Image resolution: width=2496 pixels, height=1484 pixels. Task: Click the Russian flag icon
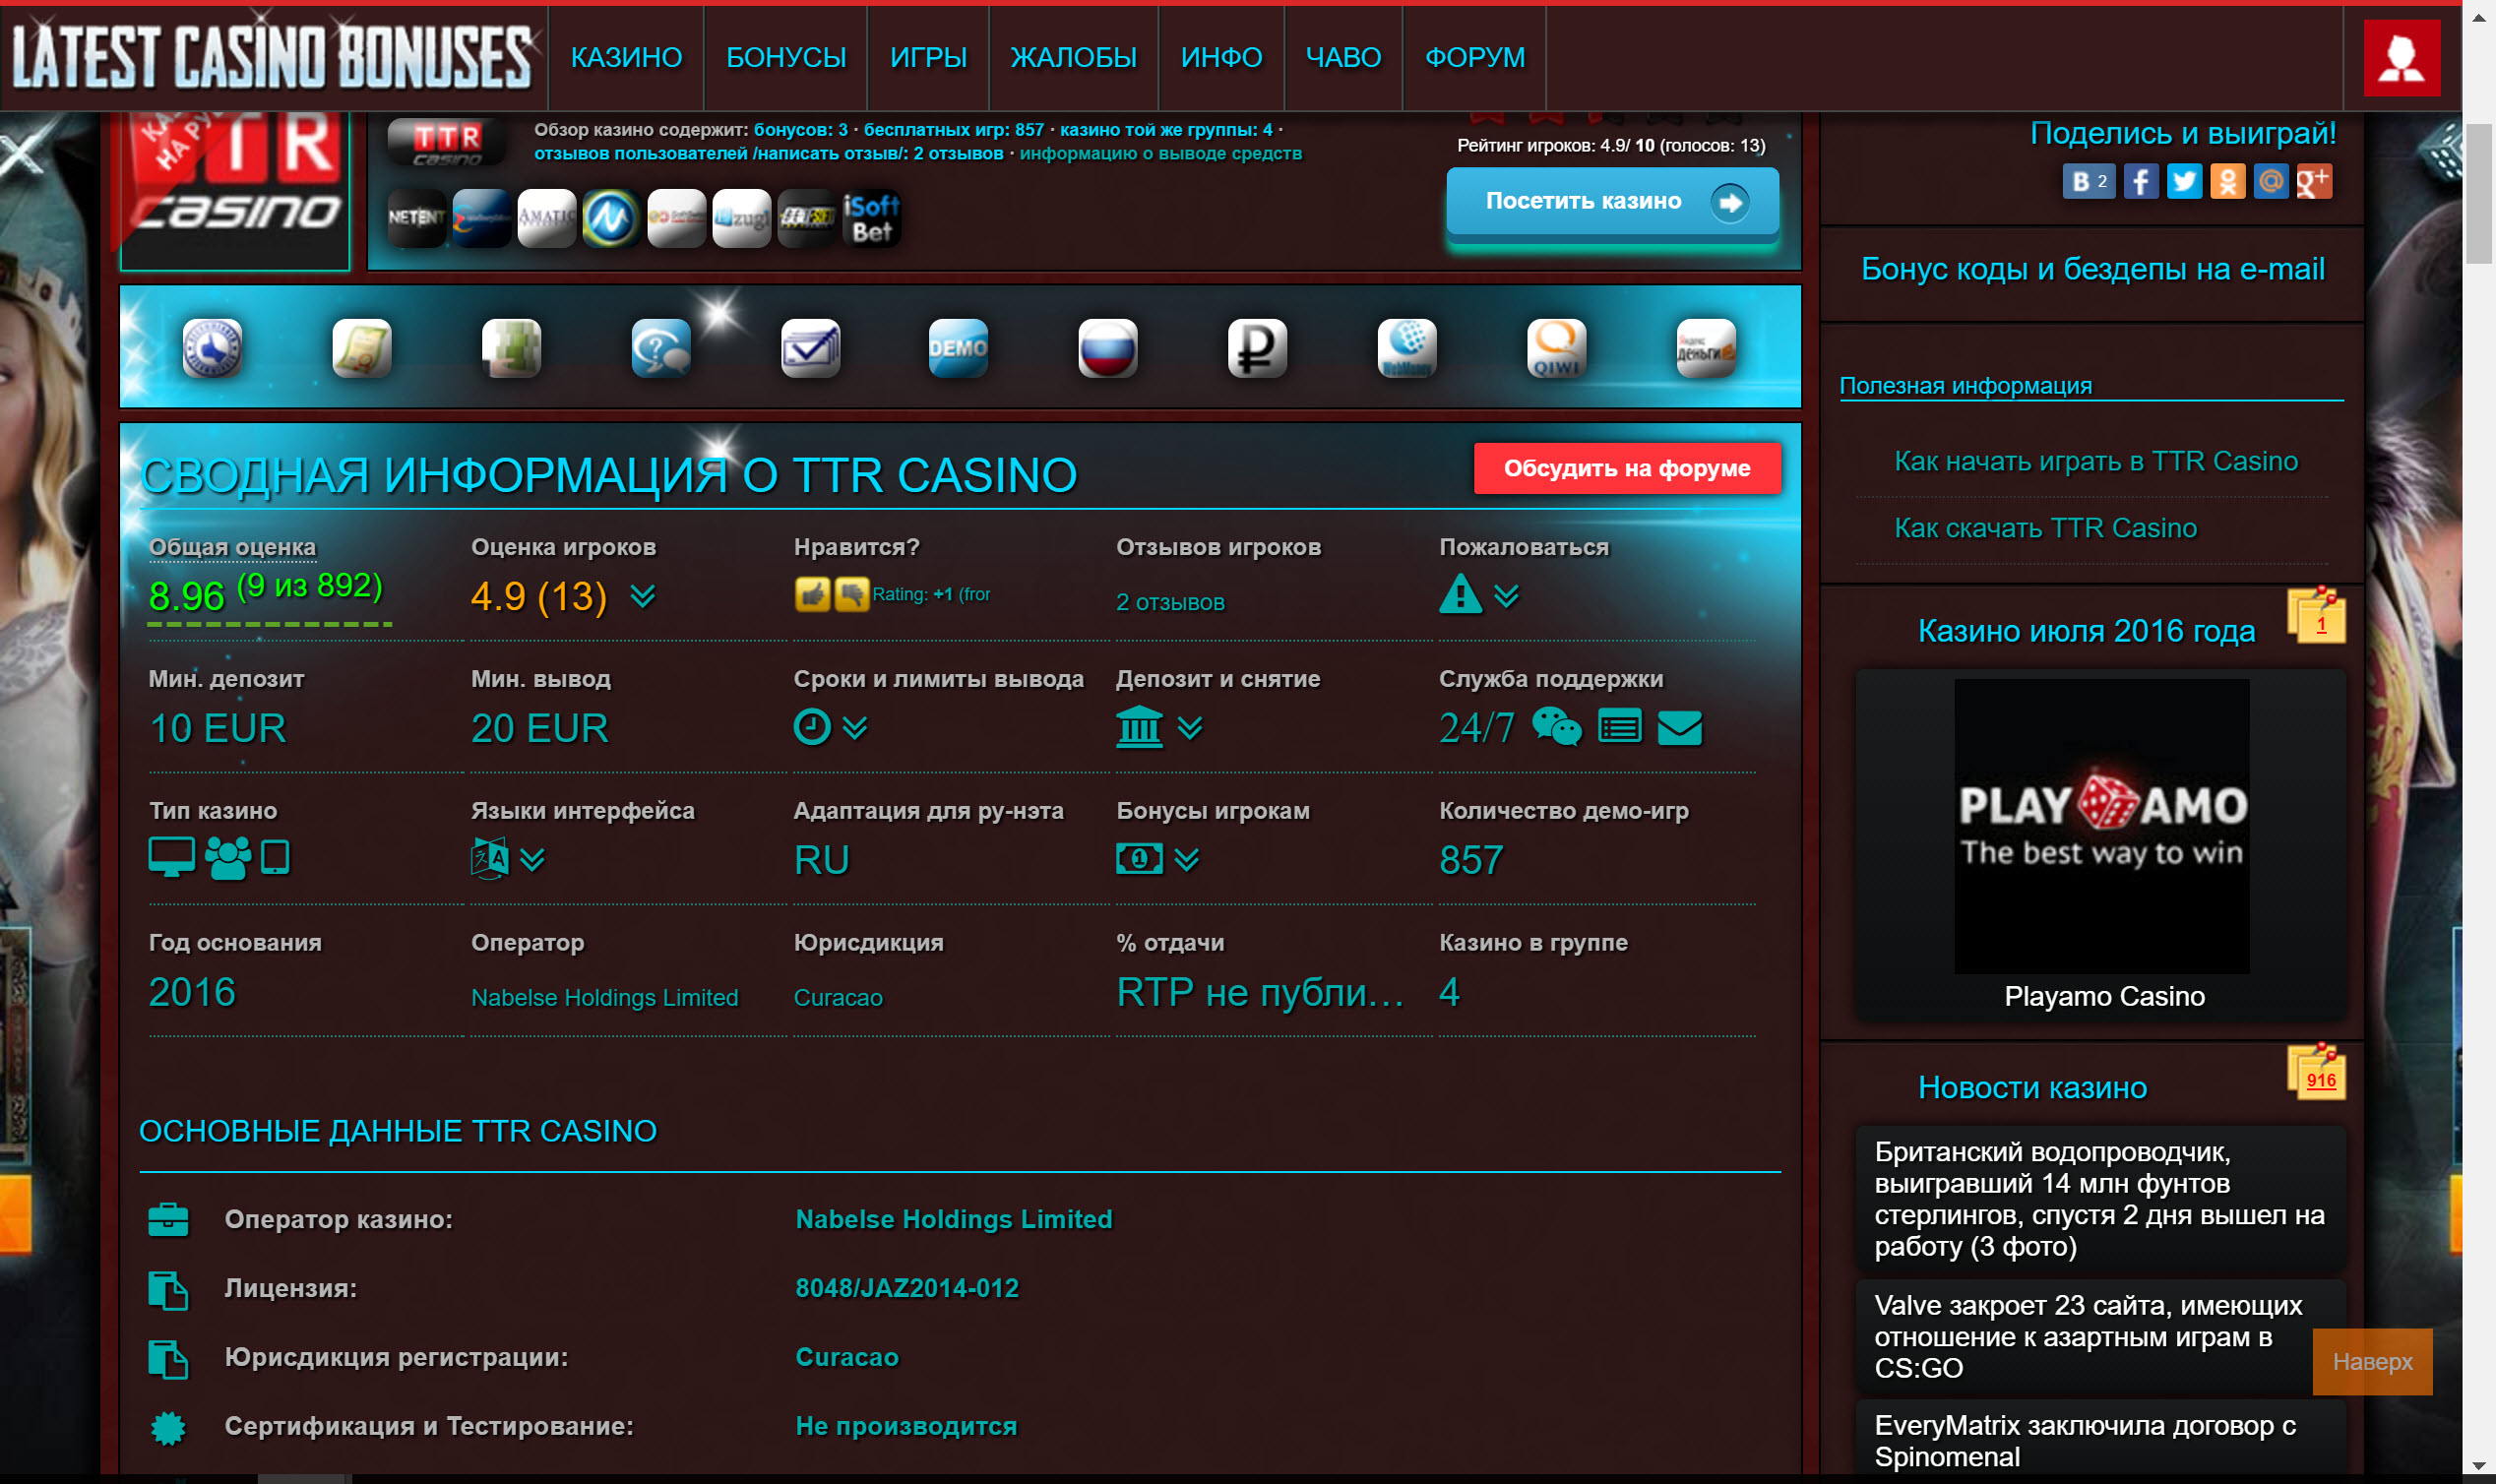click(1107, 347)
